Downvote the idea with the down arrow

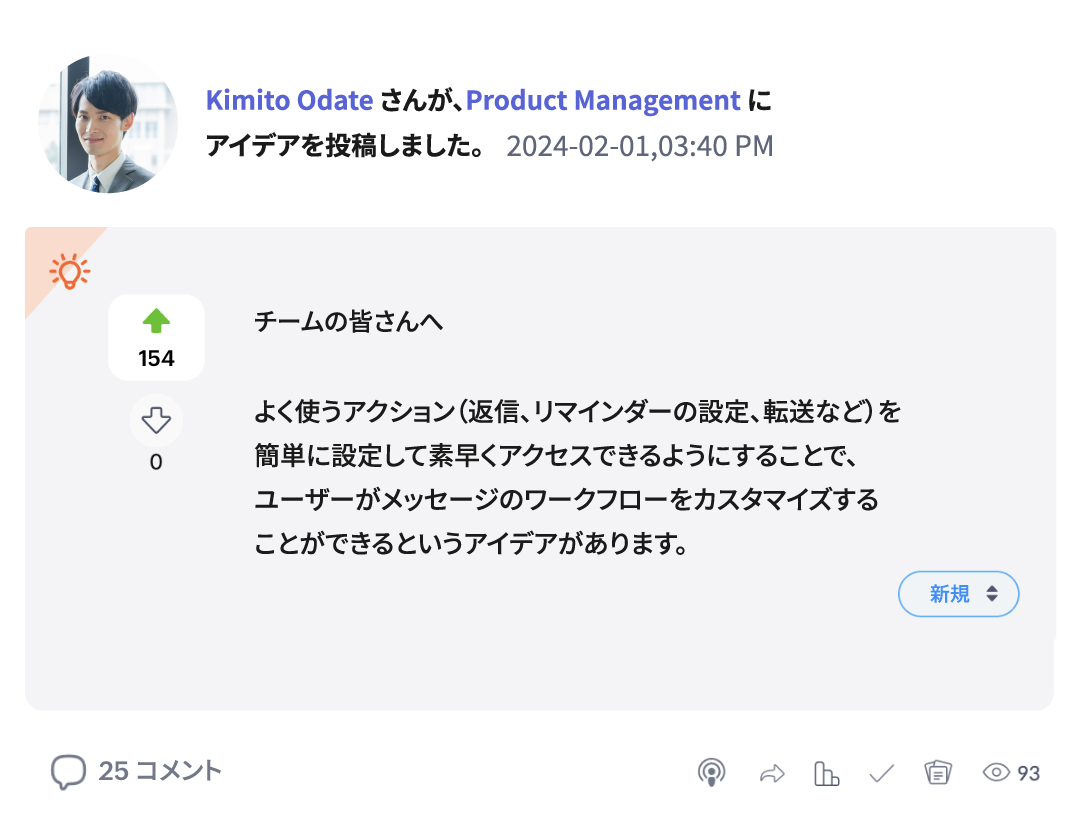156,421
